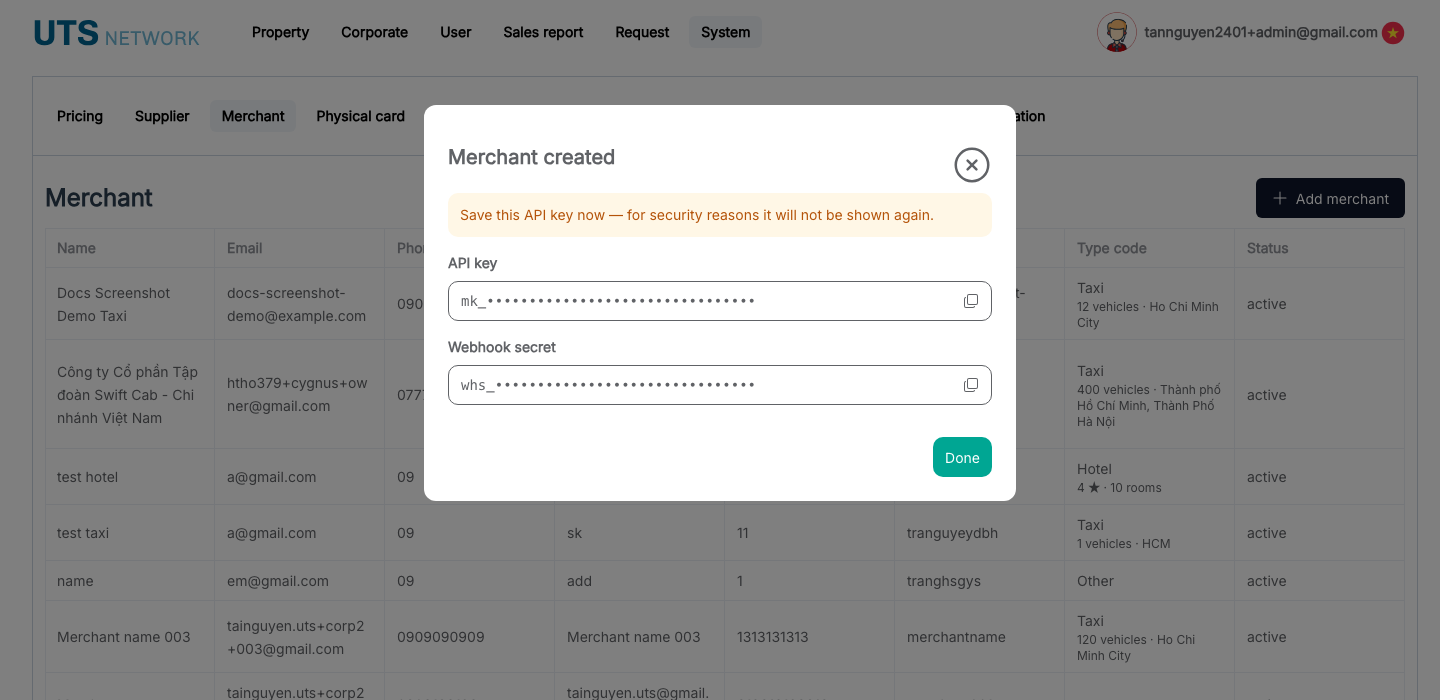Viewport: 1440px width, 700px height.
Task: Switch to the Physical card tab
Action: [360, 116]
